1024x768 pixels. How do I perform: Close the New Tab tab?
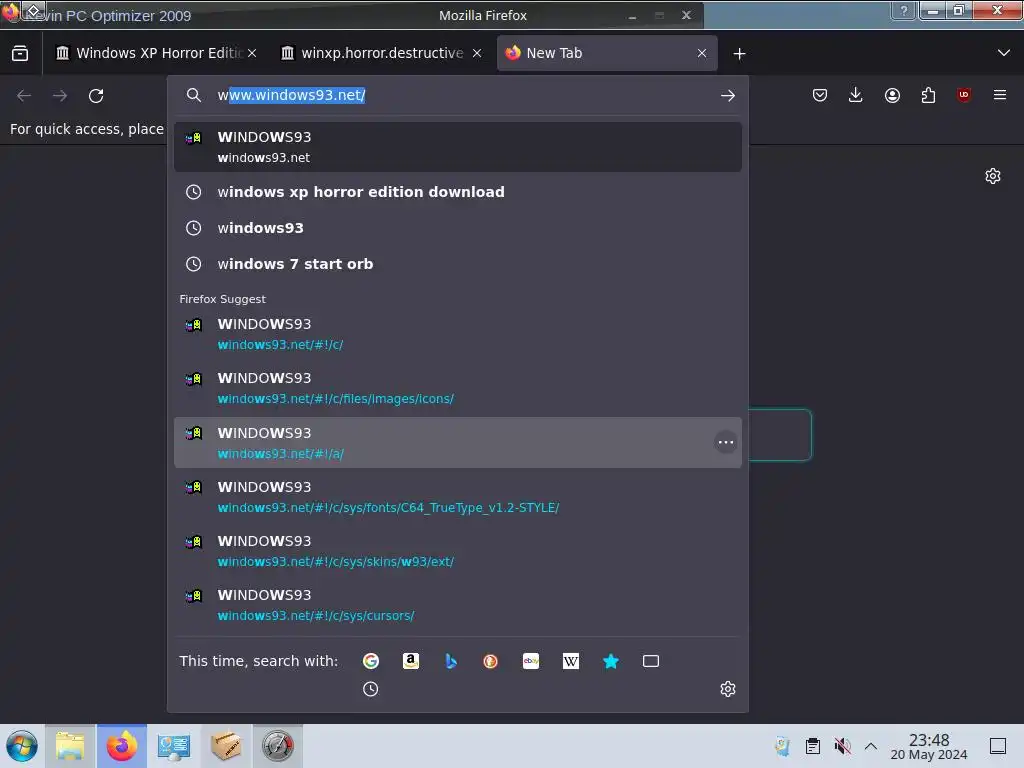pos(701,53)
